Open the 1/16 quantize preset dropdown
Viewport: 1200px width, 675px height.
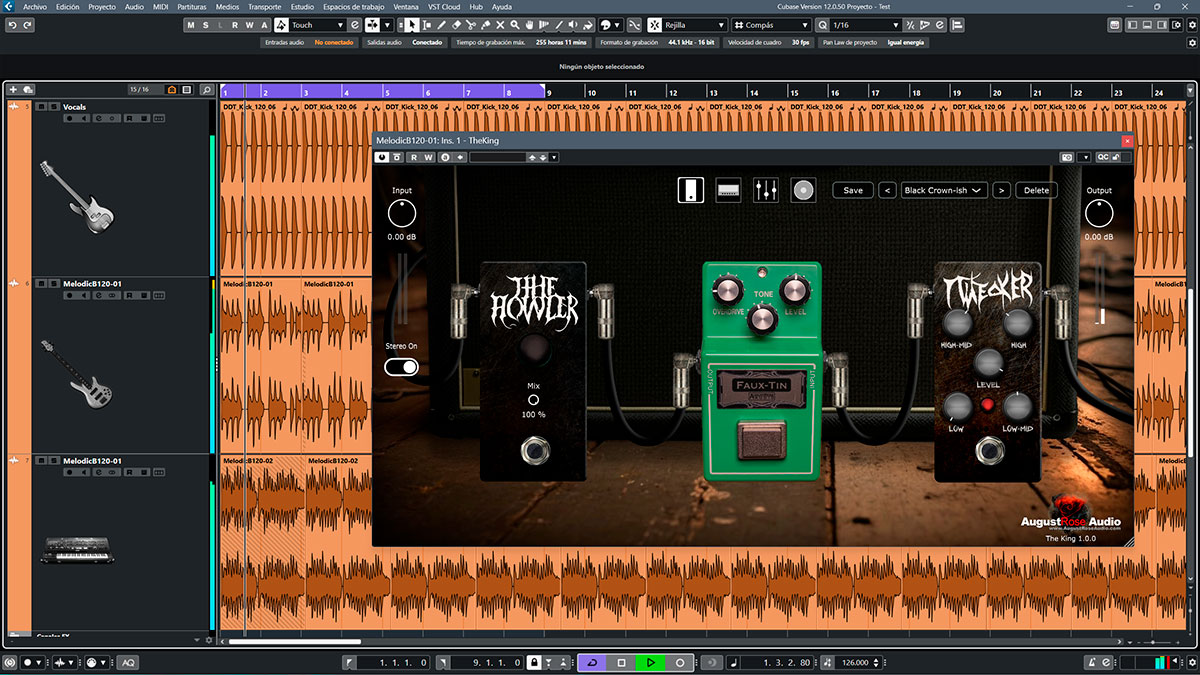click(866, 25)
